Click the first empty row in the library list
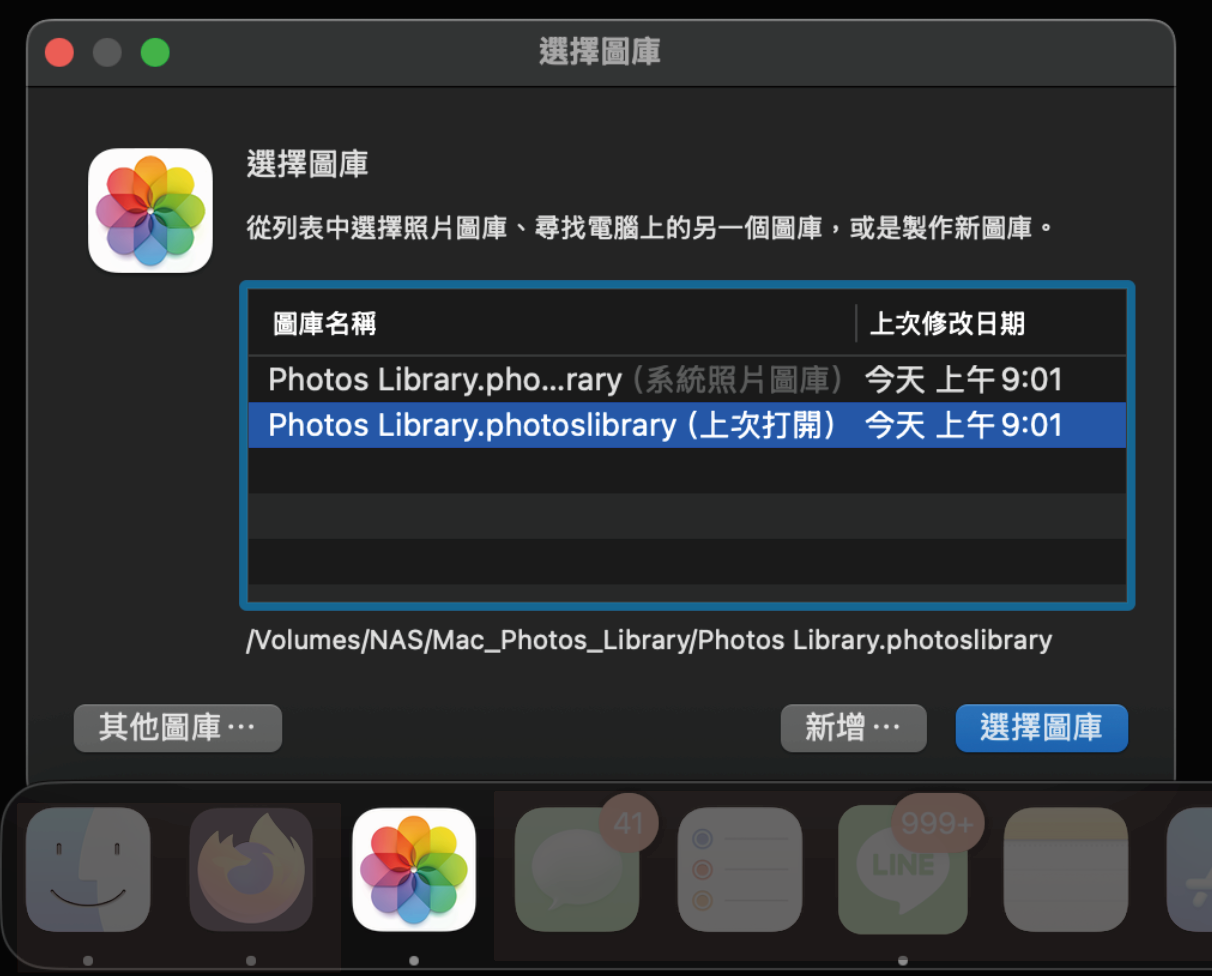 [x=686, y=470]
